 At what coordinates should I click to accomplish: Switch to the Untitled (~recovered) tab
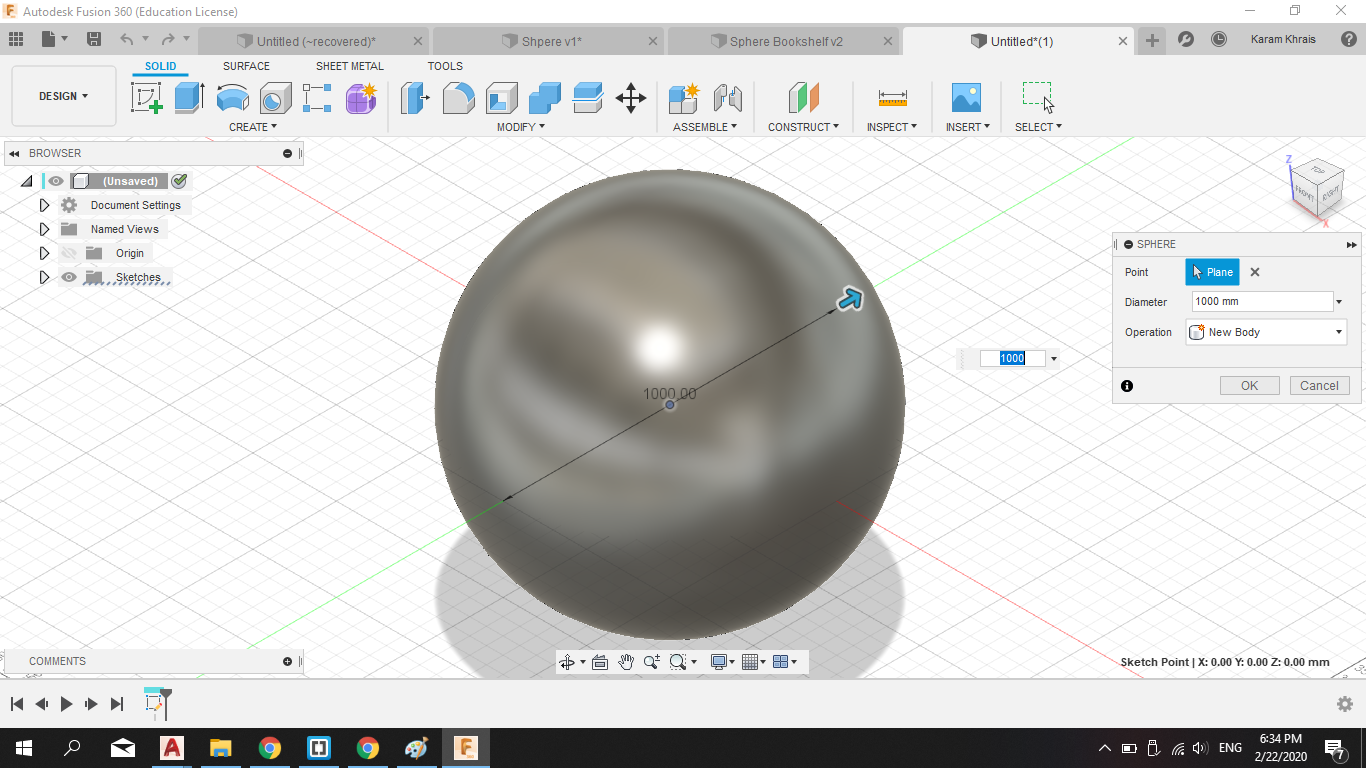tap(316, 41)
